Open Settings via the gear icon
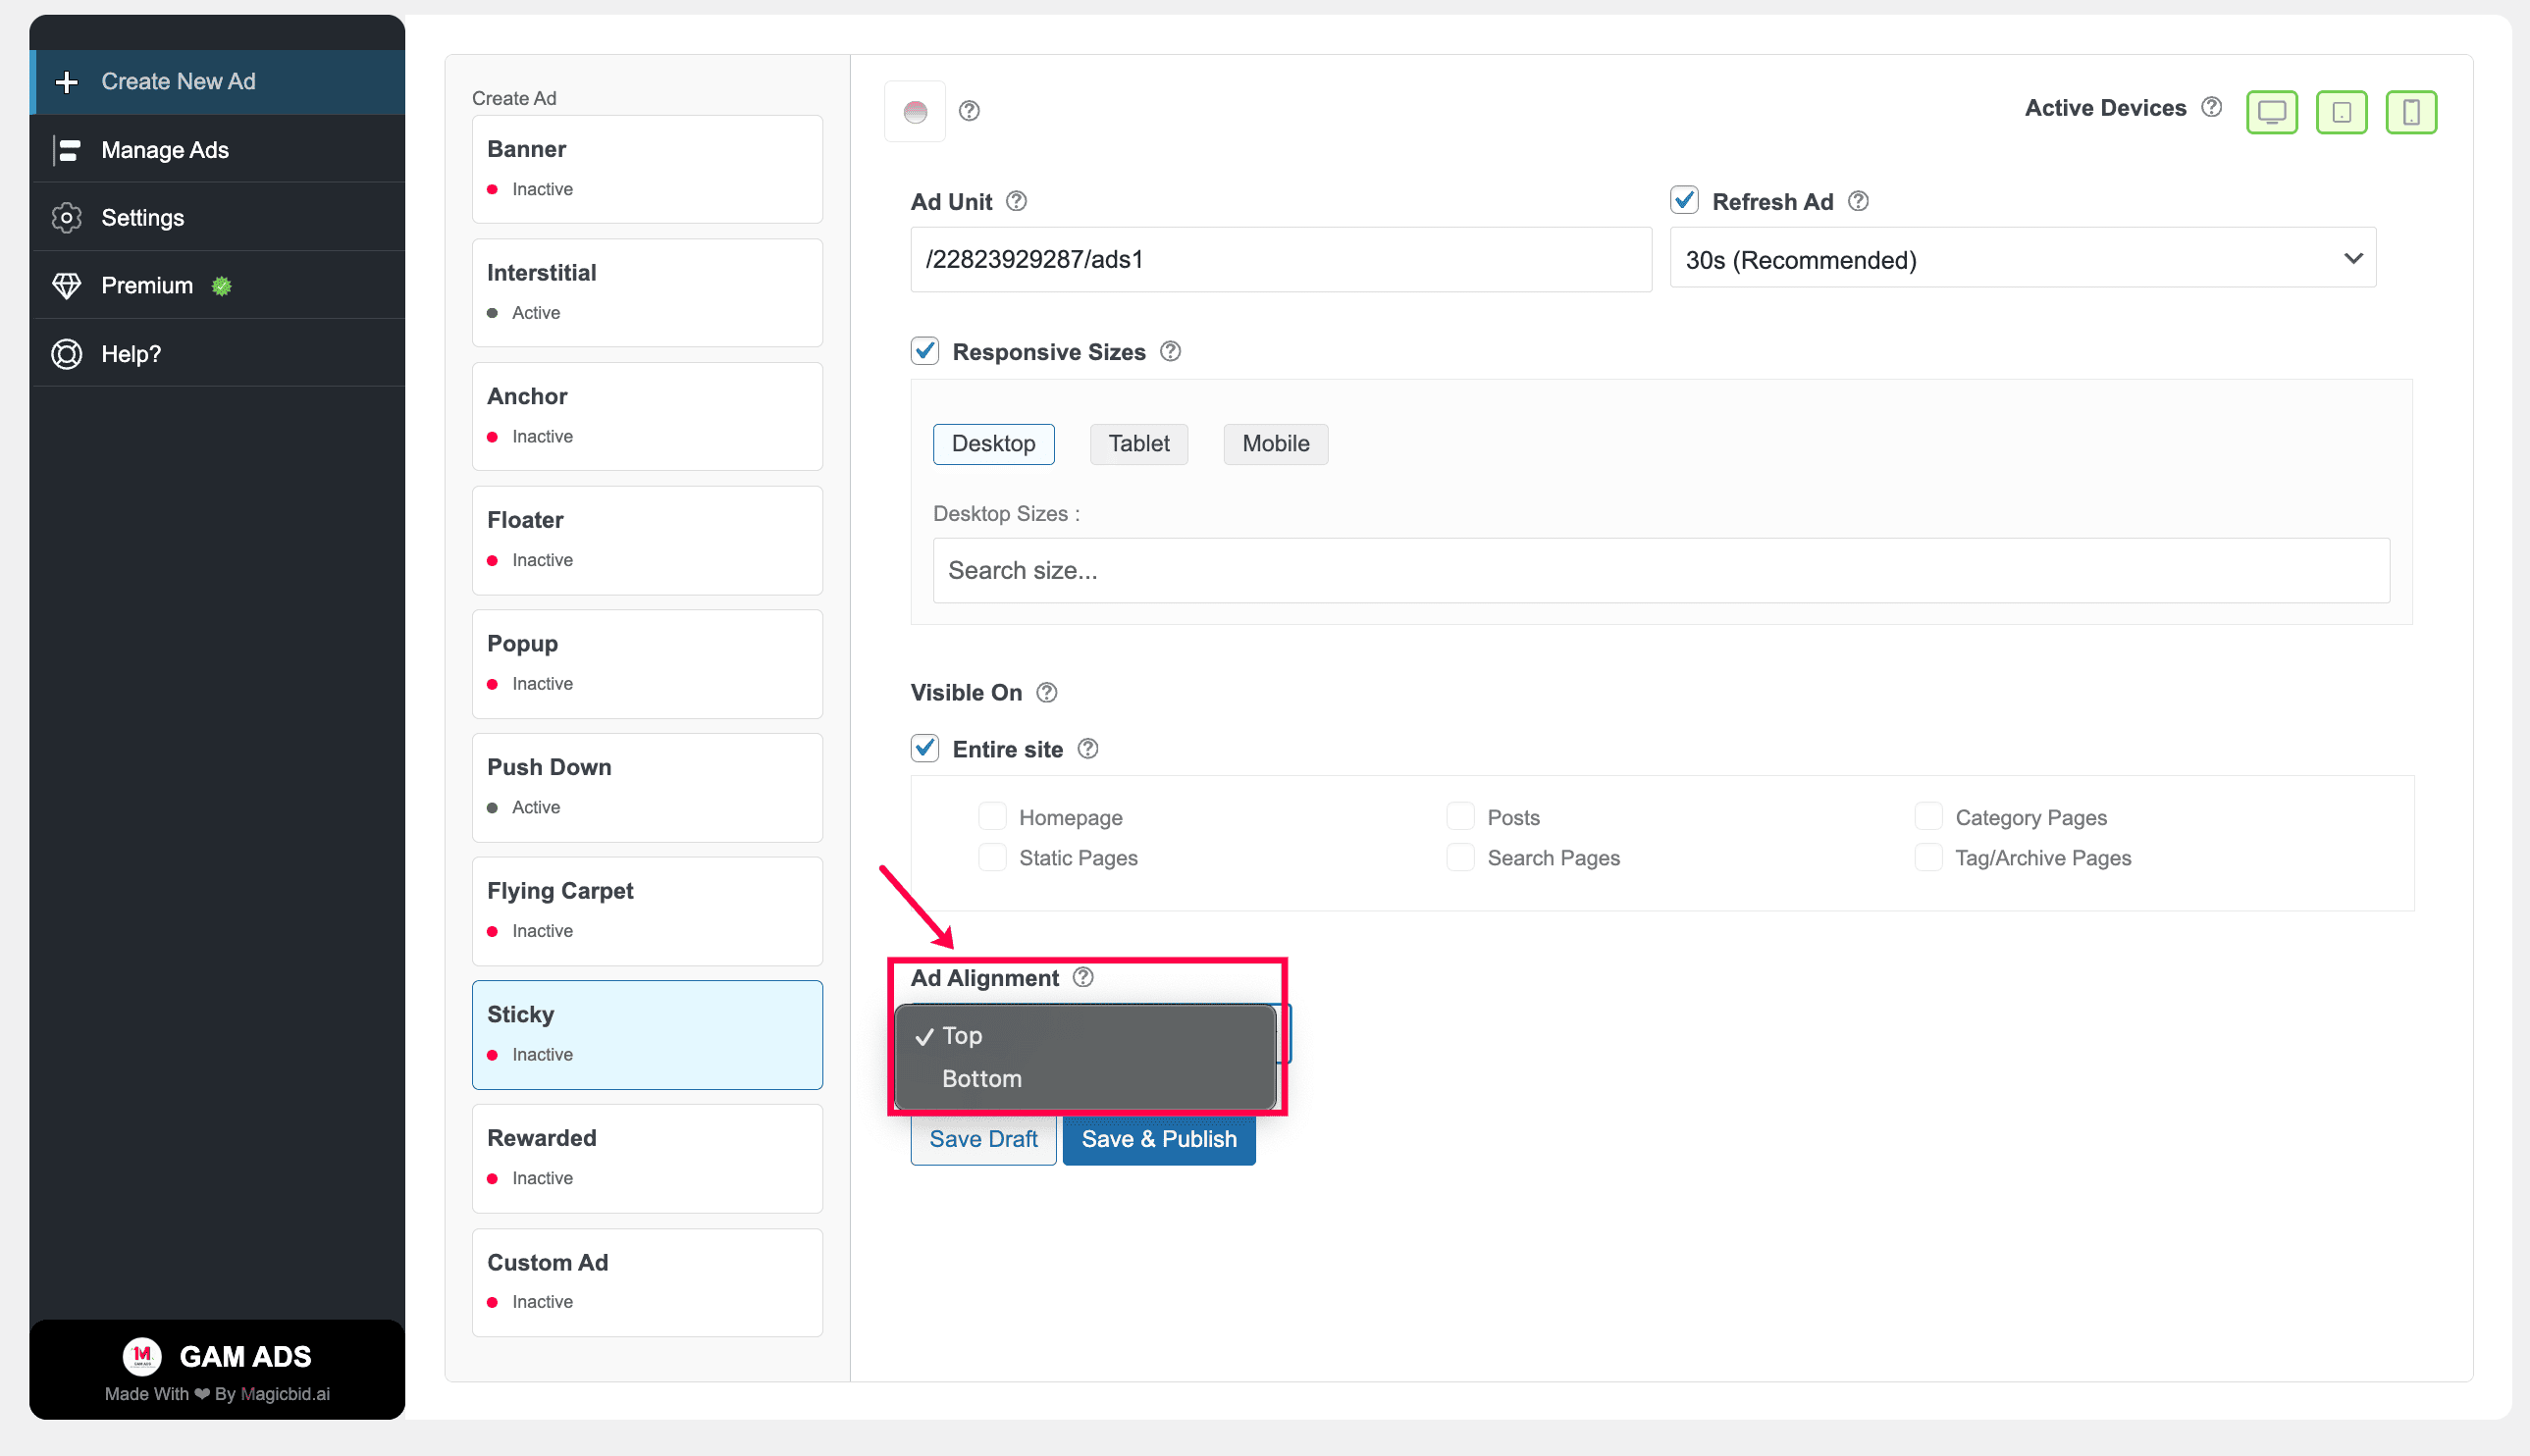 [x=67, y=217]
